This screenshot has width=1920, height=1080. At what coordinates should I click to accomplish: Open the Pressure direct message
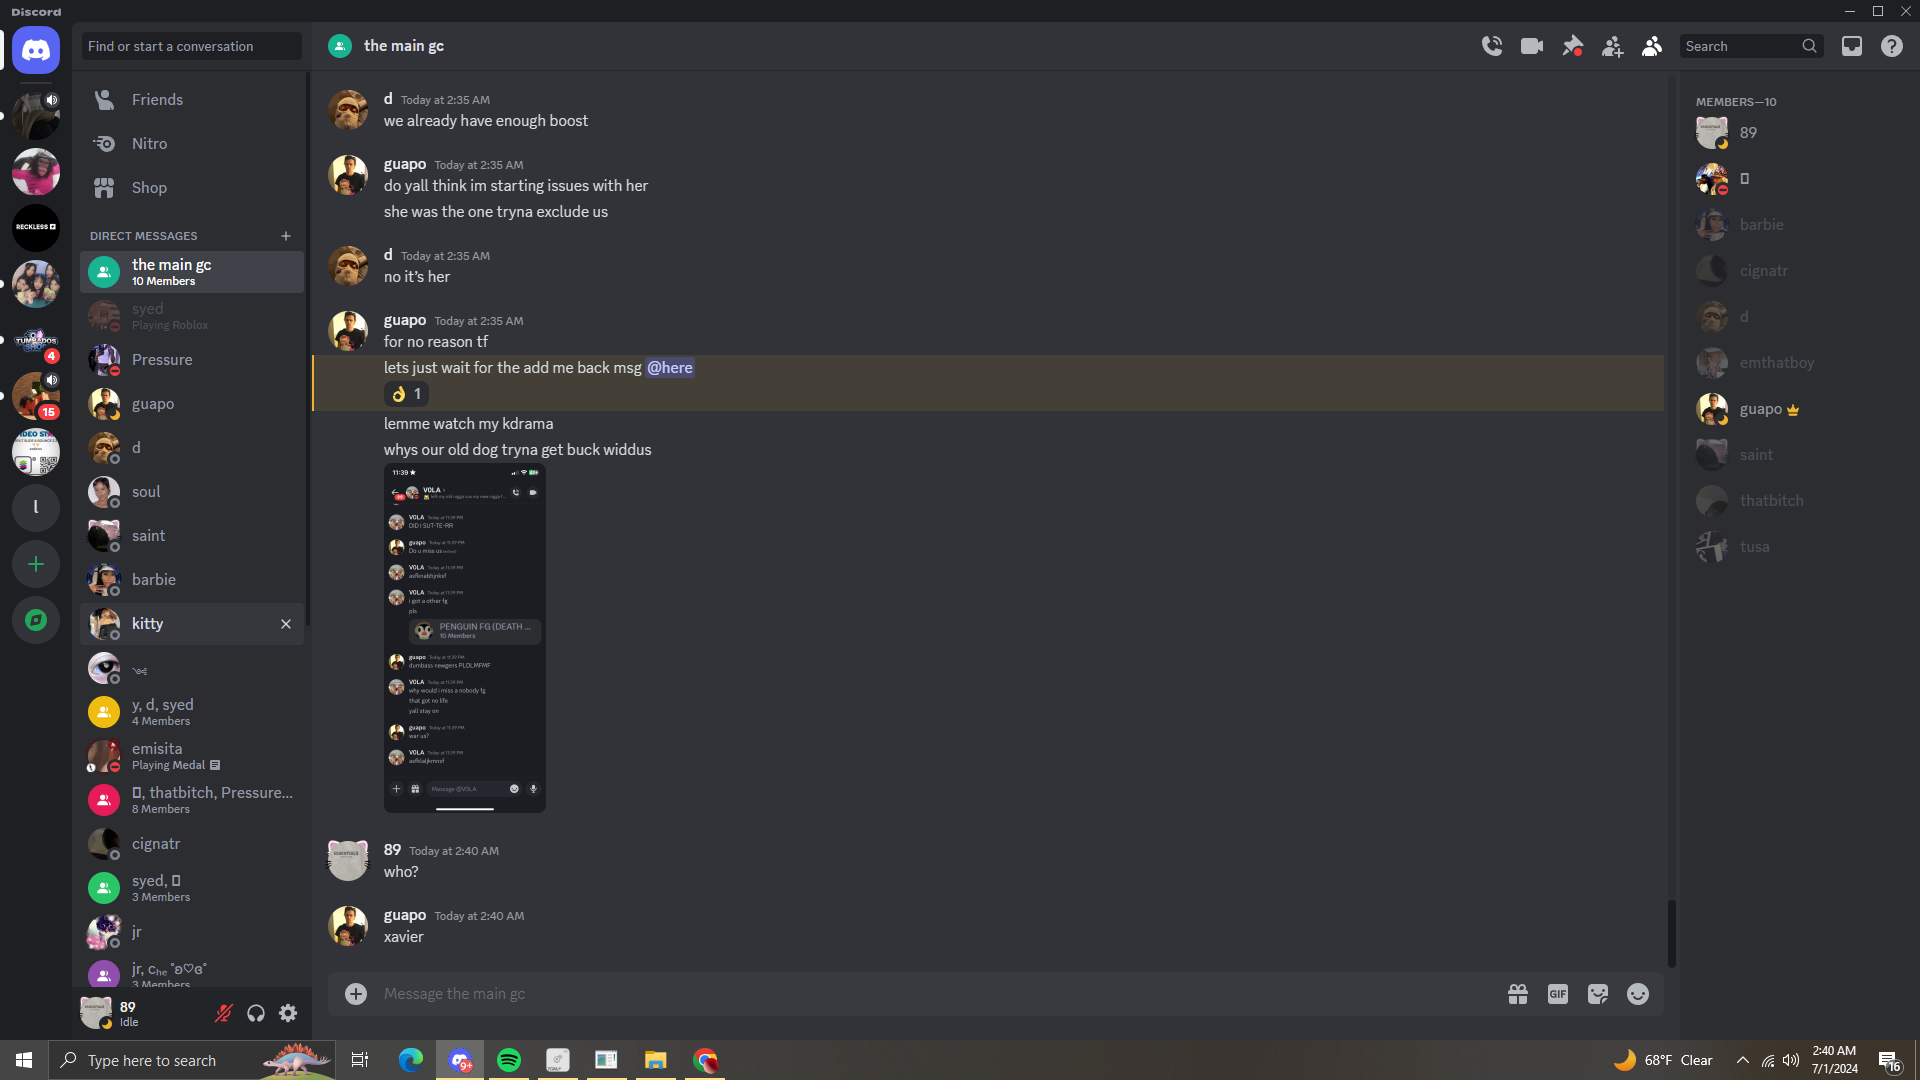192,360
